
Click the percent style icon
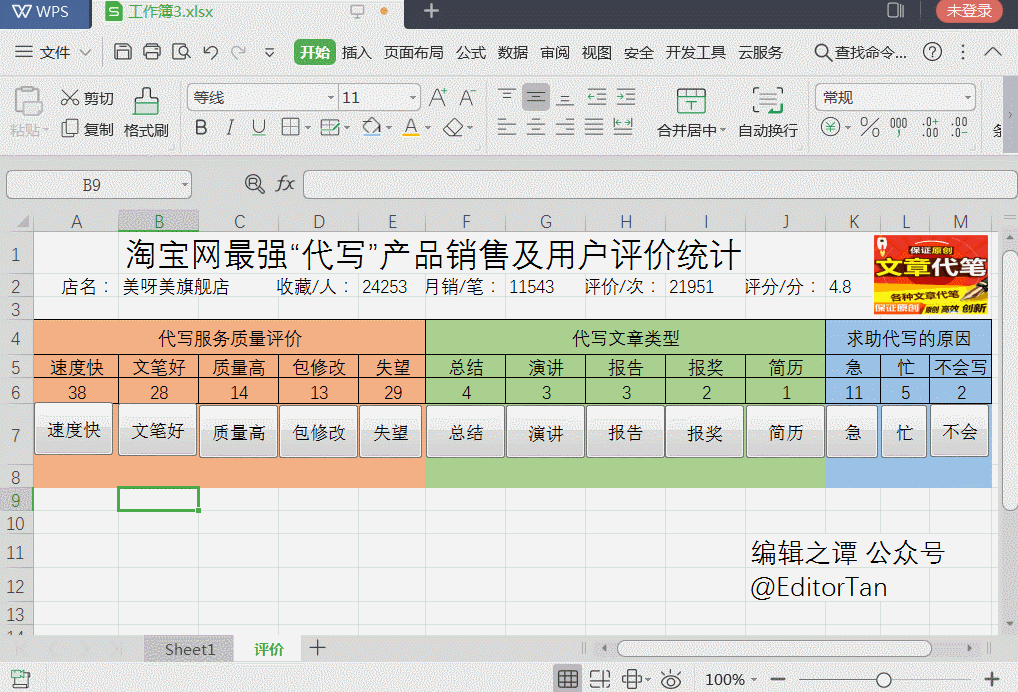(x=870, y=128)
